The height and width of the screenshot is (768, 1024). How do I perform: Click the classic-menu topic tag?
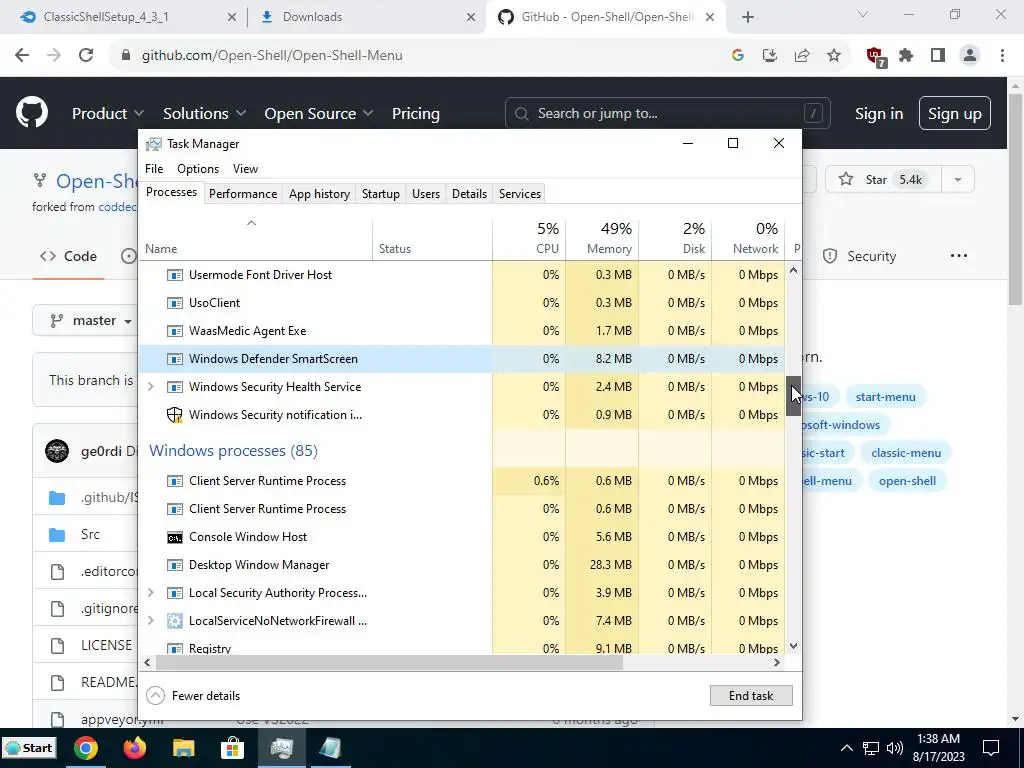(906, 453)
